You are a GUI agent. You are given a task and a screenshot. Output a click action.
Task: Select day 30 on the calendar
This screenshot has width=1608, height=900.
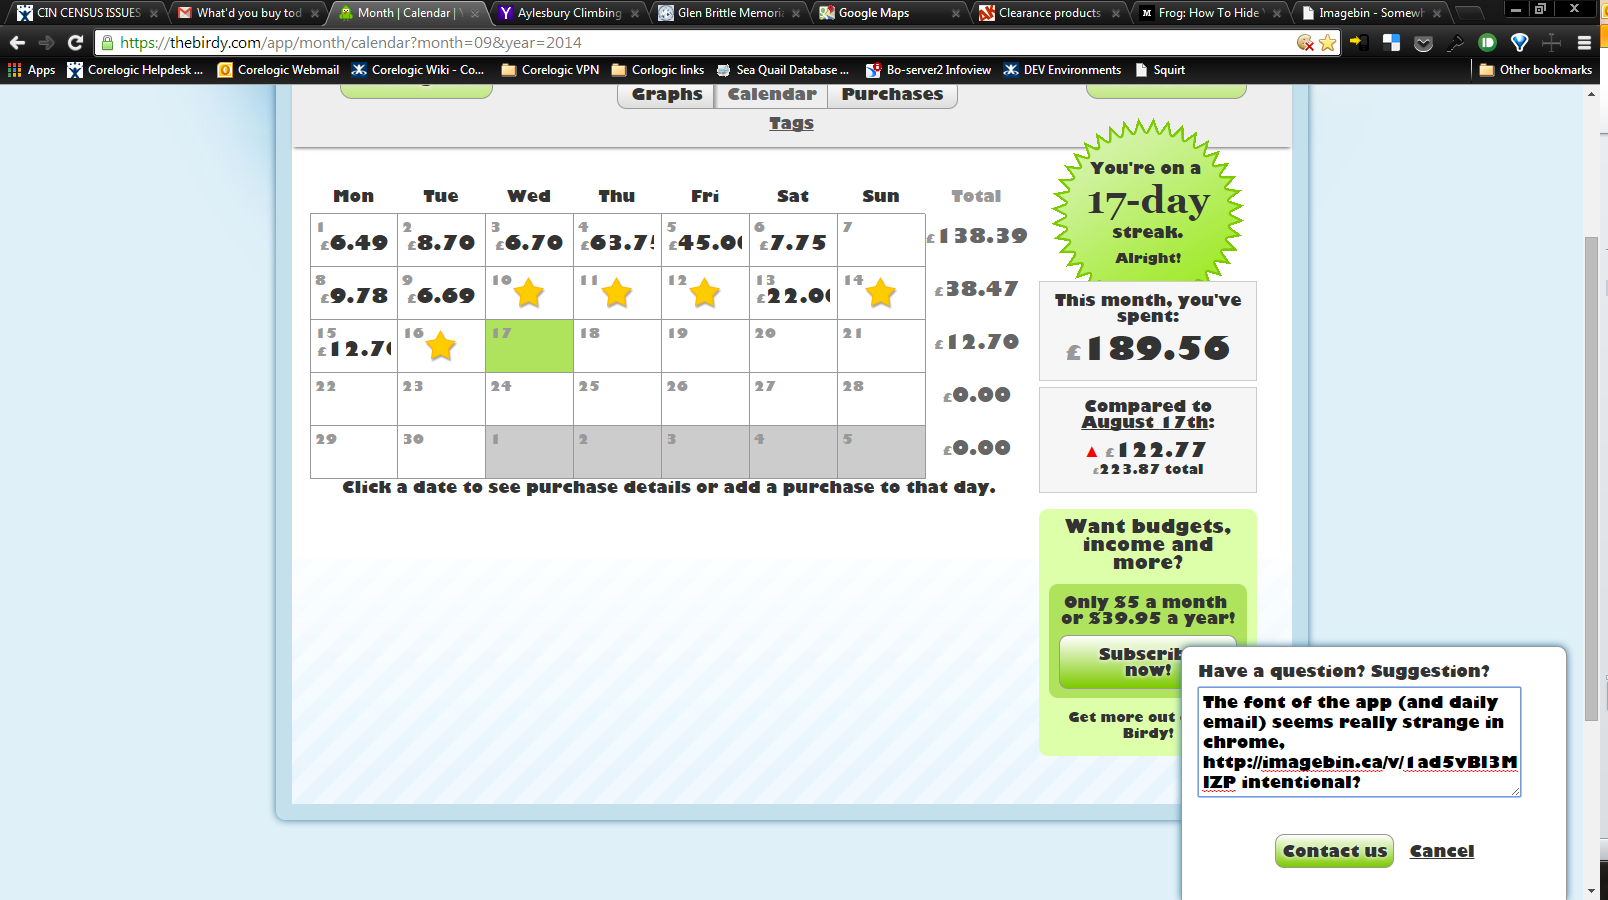tap(441, 452)
